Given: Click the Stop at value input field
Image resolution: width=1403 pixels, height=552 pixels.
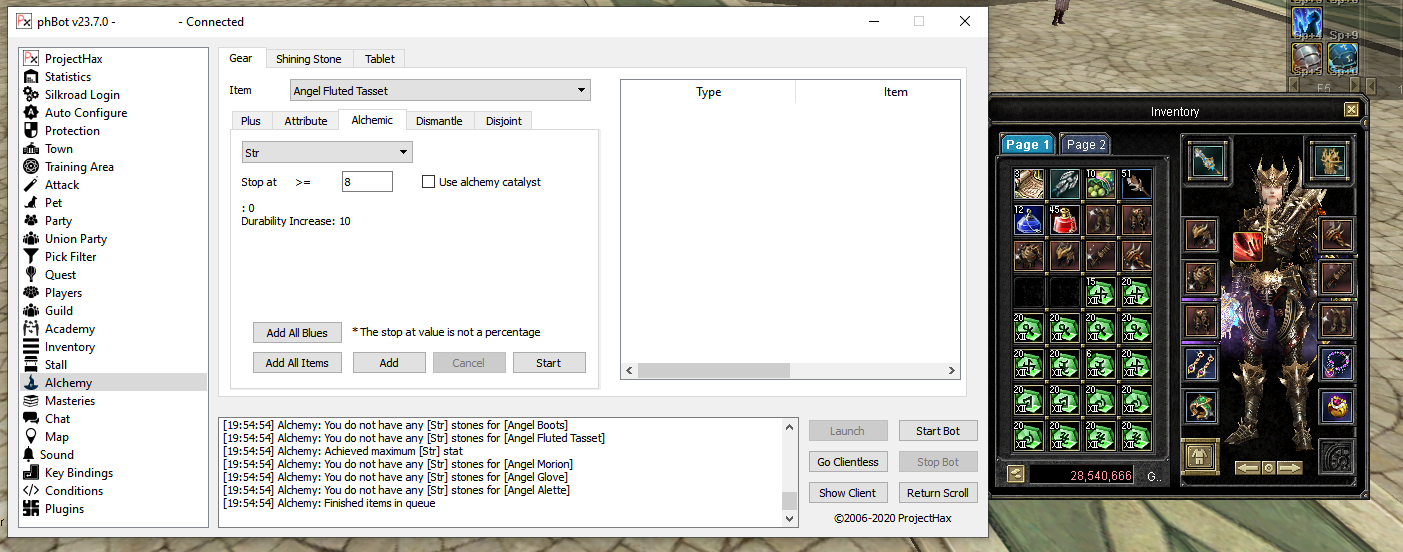Looking at the screenshot, I should 367,182.
